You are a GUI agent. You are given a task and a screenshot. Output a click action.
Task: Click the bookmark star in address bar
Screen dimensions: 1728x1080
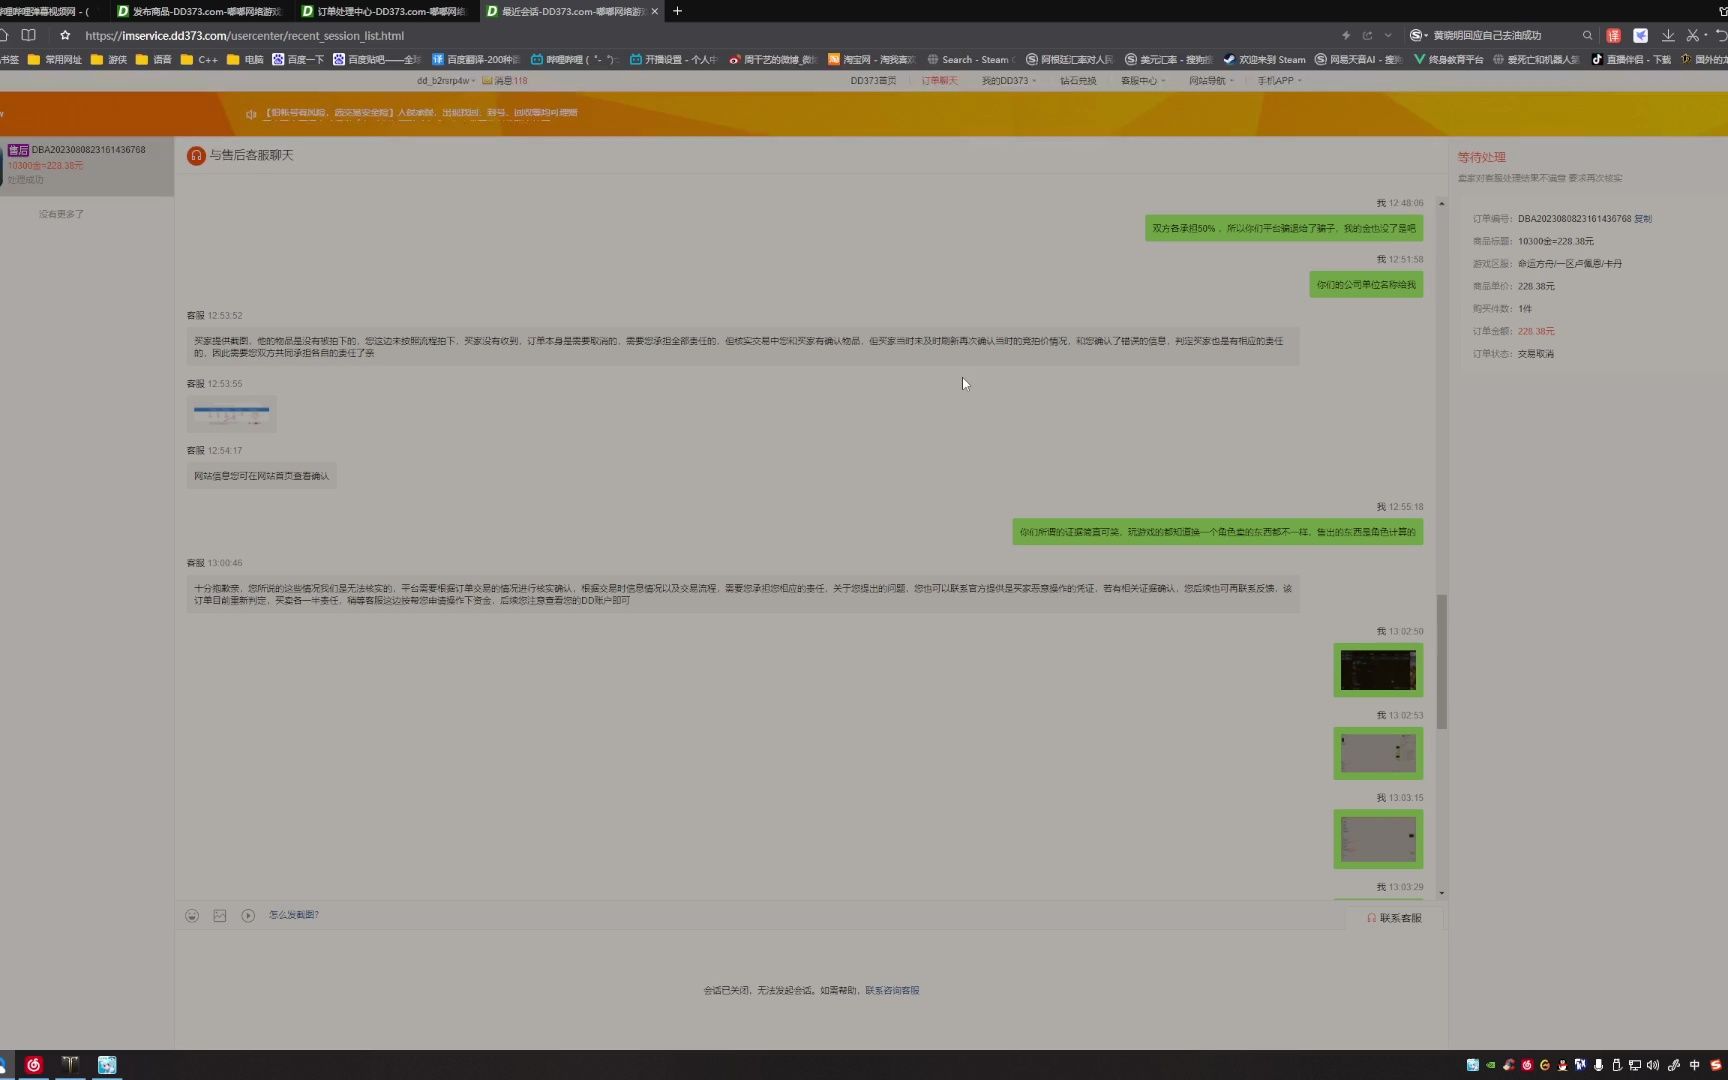click(65, 35)
